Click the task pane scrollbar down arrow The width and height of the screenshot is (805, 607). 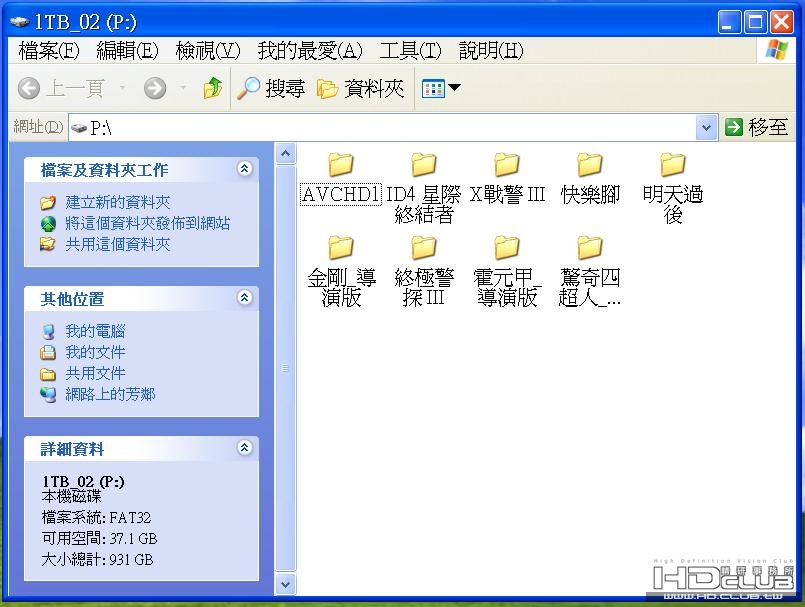tap(285, 584)
